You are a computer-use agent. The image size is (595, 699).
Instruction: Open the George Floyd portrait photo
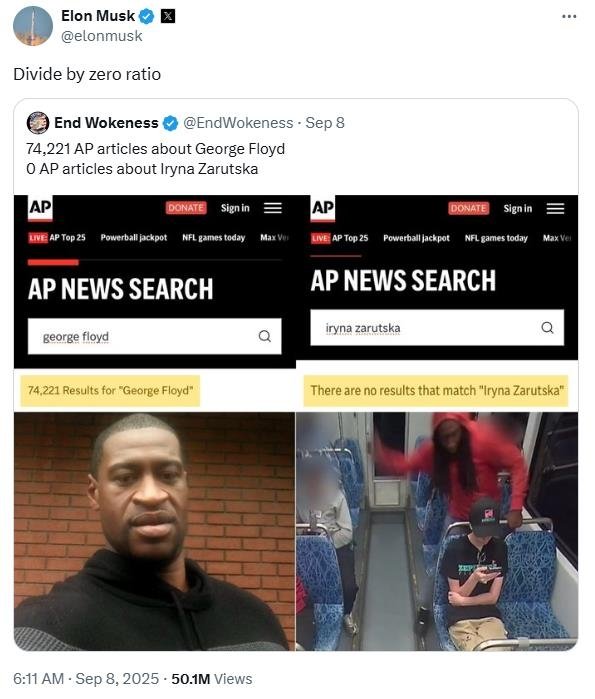(154, 531)
